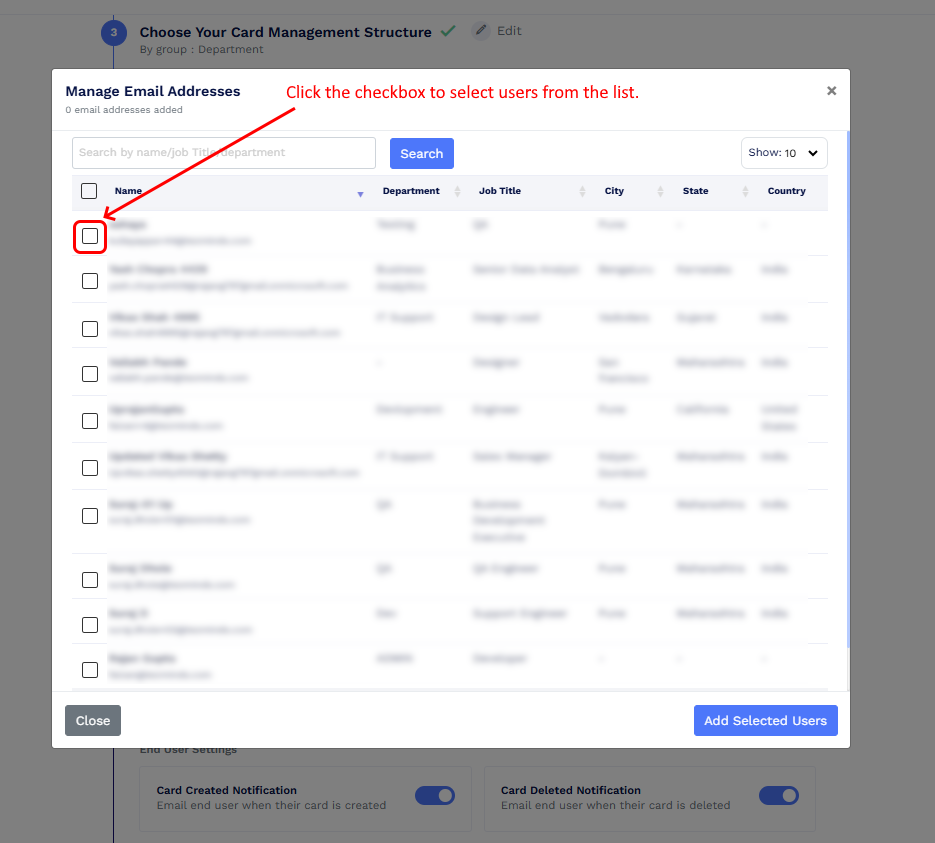
Task: Check the first user's highlighted checkbox
Action: pos(90,236)
